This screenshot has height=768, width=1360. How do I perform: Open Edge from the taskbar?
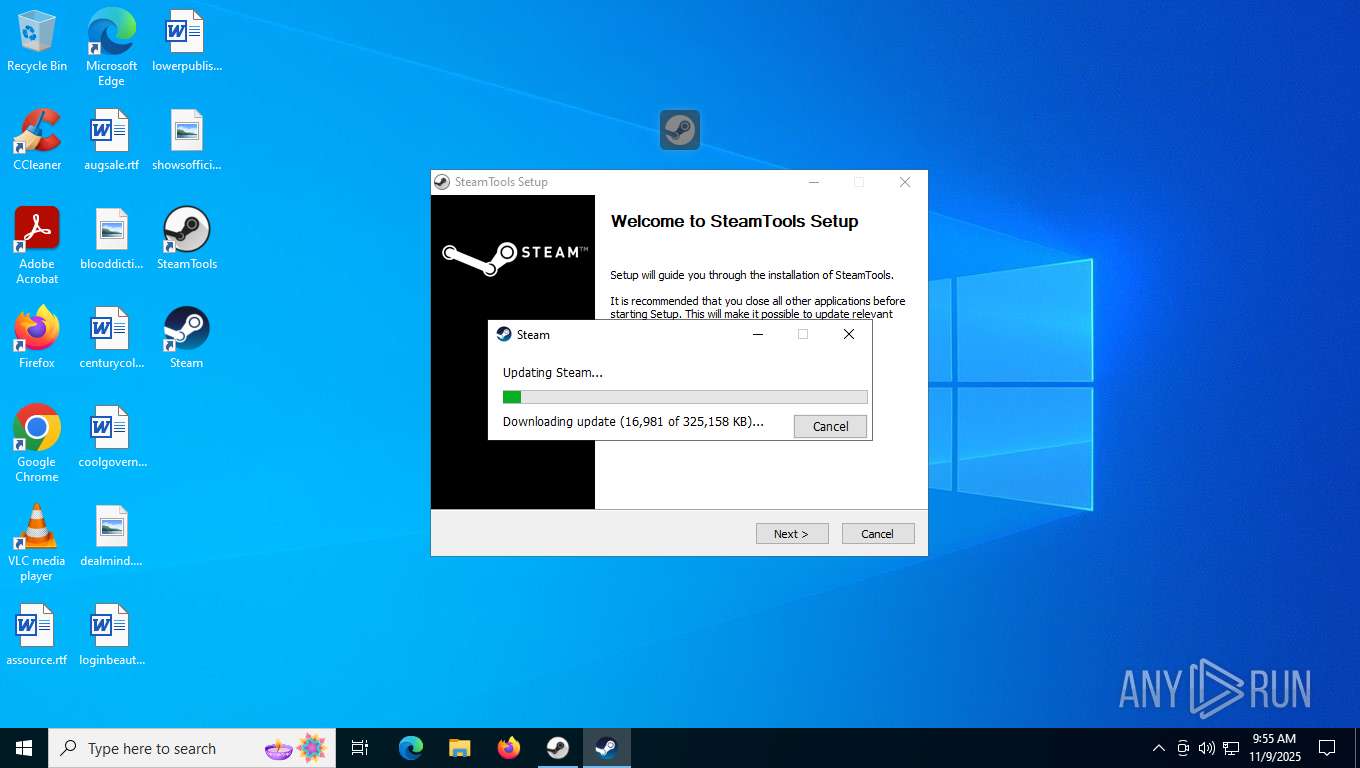pyautogui.click(x=411, y=748)
